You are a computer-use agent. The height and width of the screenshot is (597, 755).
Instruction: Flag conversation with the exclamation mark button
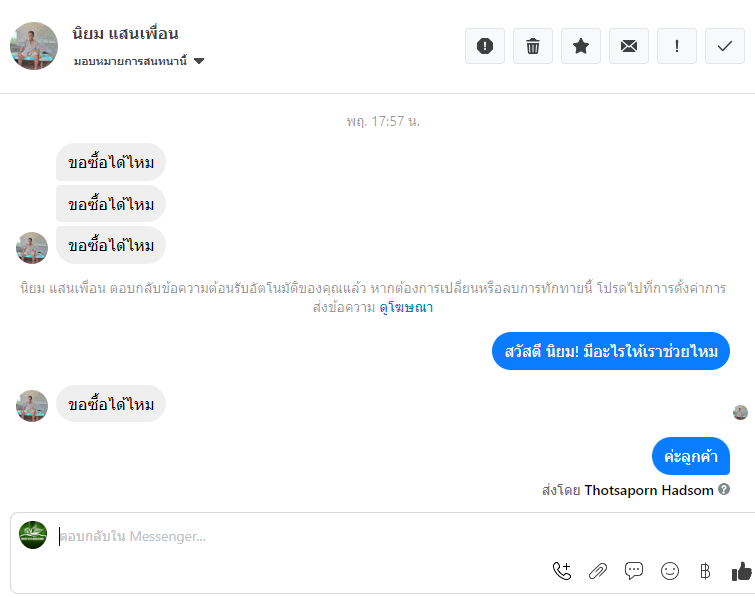(x=677, y=46)
